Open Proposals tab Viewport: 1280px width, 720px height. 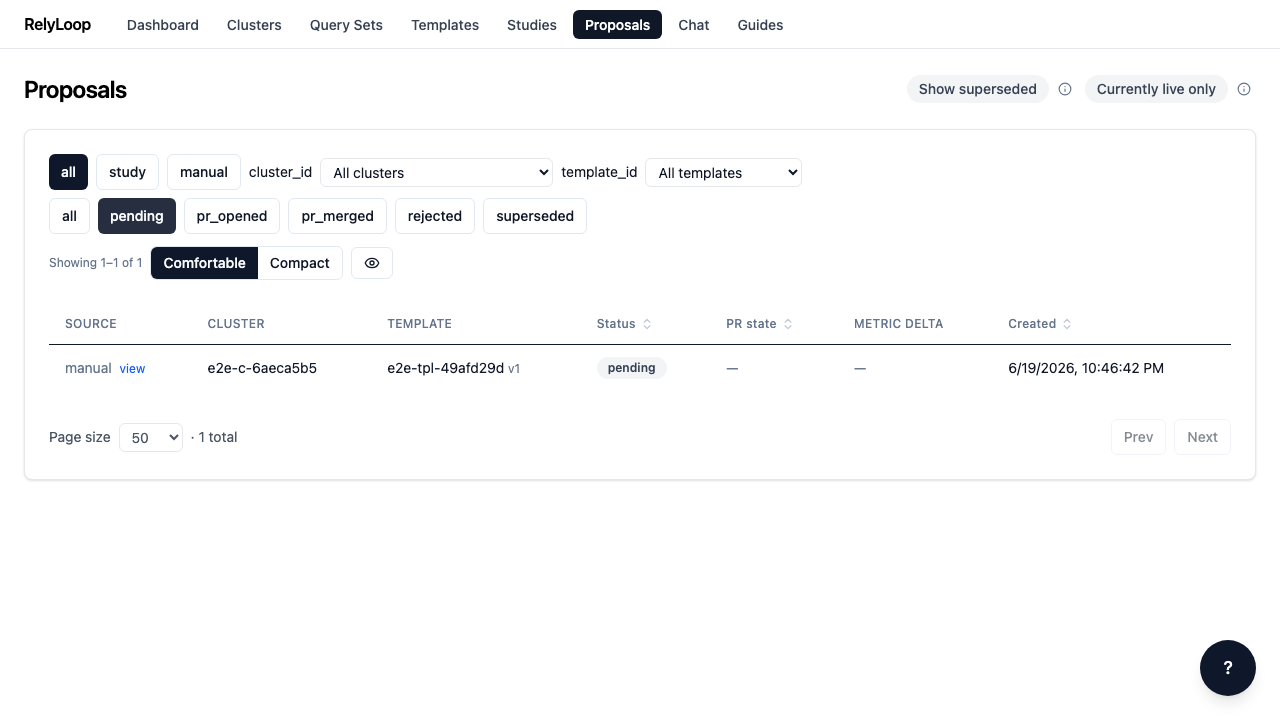[617, 25]
